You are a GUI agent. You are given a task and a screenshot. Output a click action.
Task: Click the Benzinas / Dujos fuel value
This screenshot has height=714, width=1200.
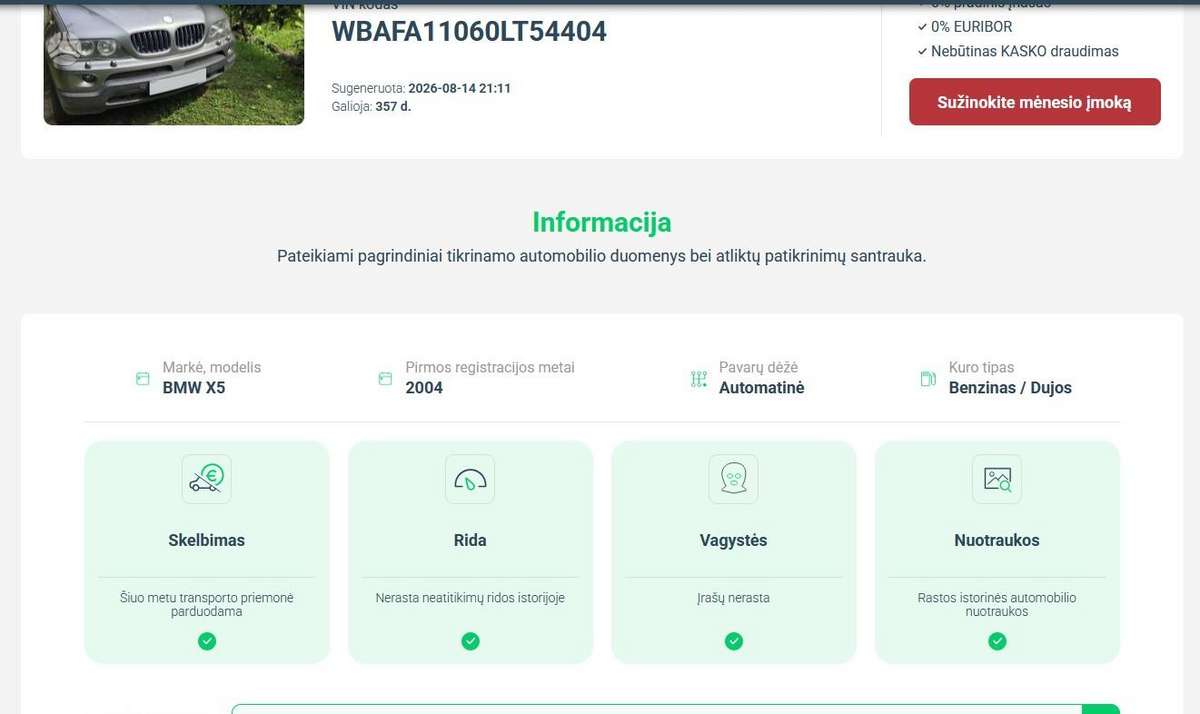(x=1010, y=388)
